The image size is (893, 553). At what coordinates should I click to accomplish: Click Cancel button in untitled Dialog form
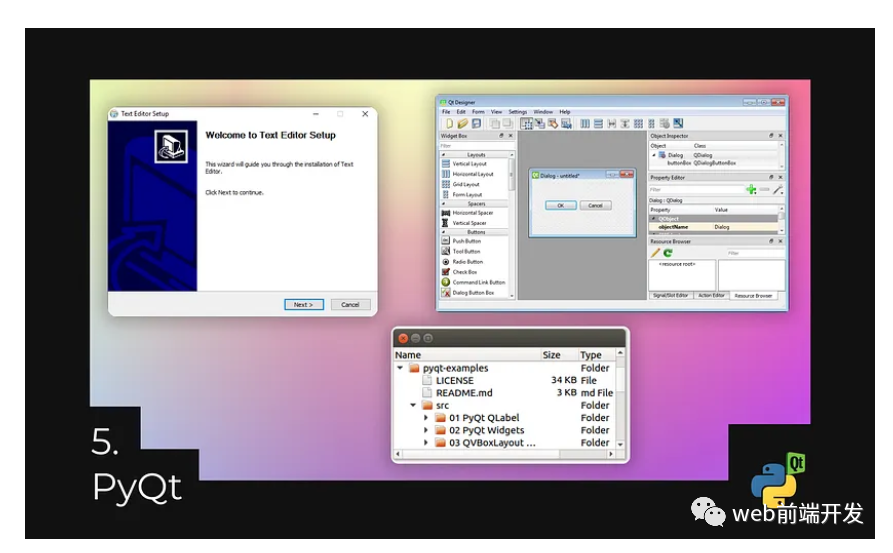point(595,205)
